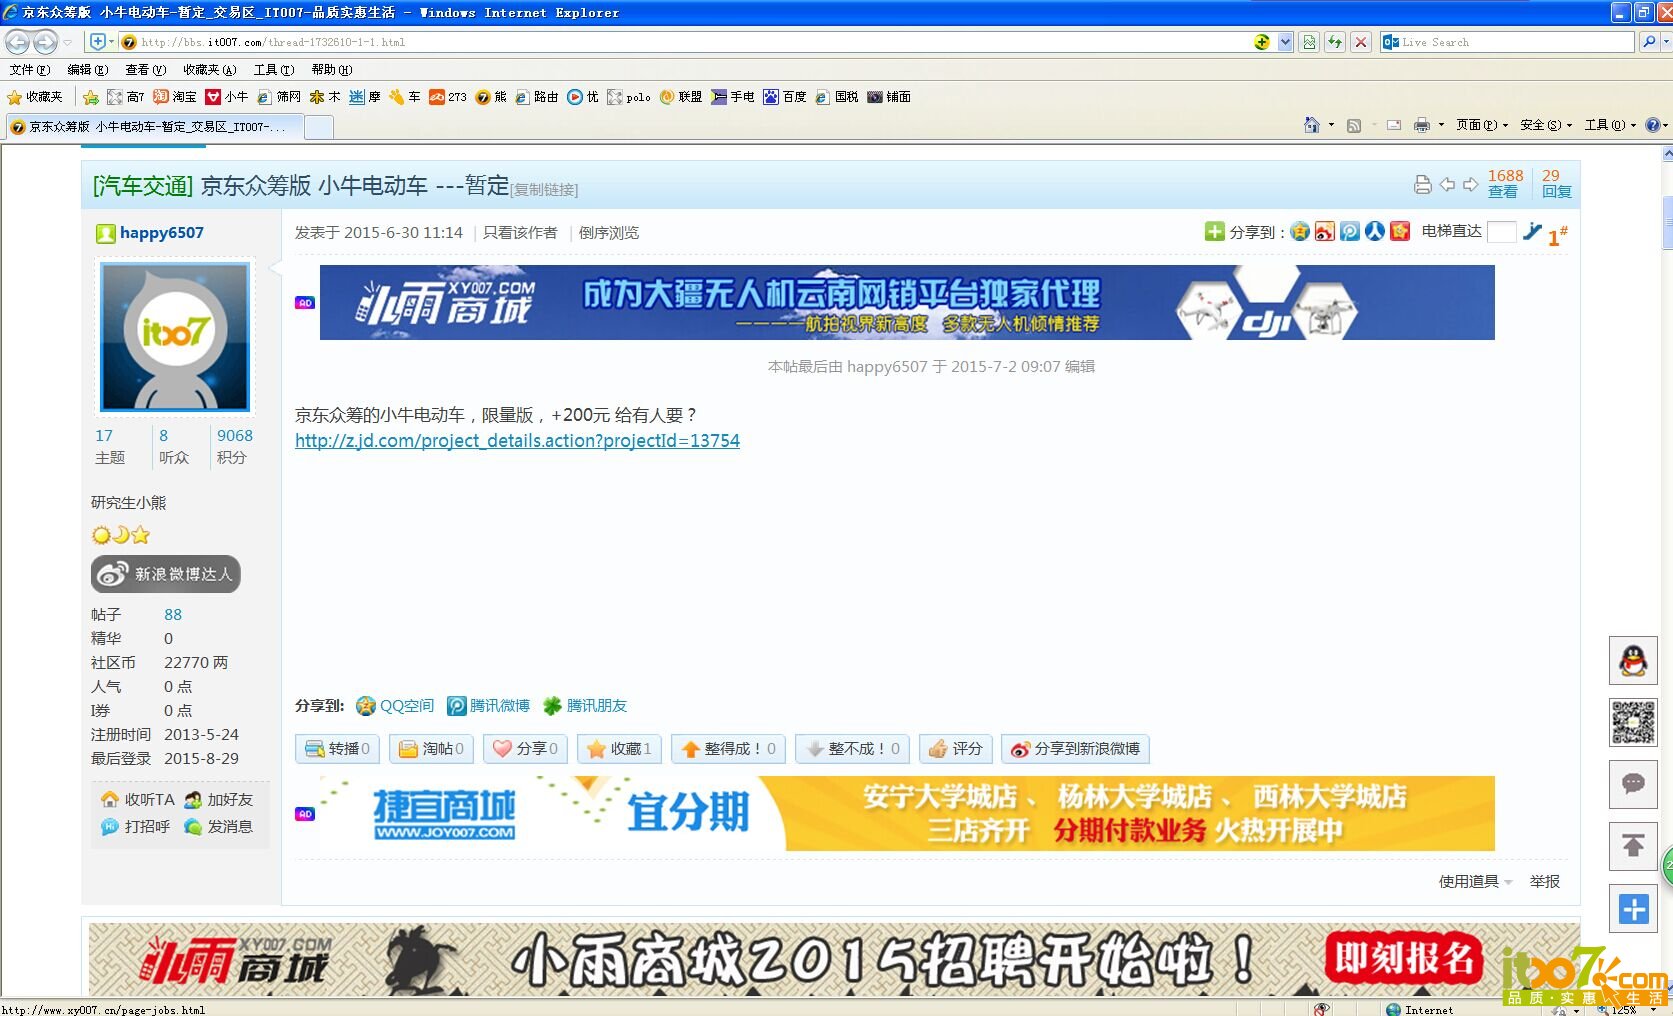This screenshot has width=1673, height=1016.
Task: Click the browser Back arrow button
Action: click(17, 42)
